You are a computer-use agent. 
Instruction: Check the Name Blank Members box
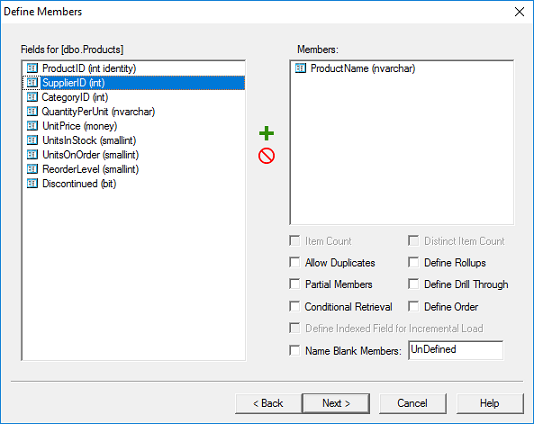295,350
